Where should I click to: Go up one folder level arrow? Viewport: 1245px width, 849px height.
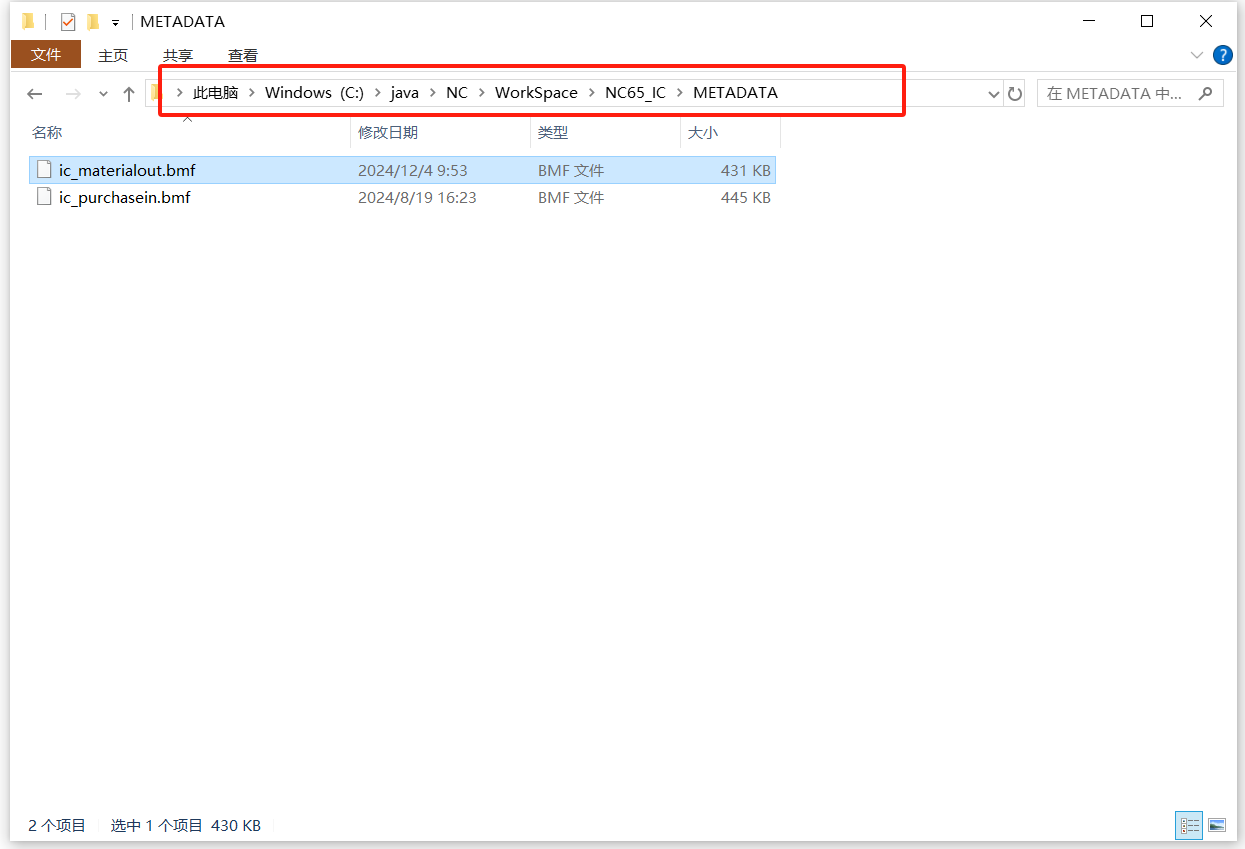coord(129,94)
